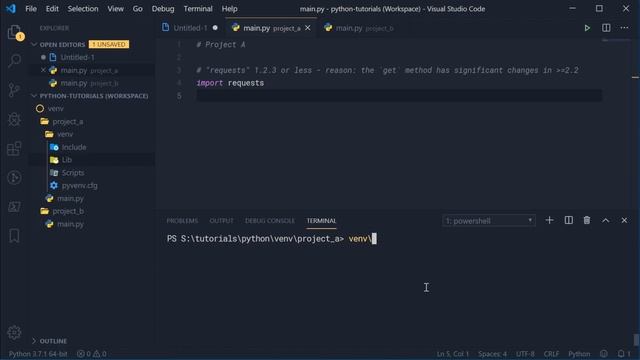Image resolution: width=640 pixels, height=360 pixels.
Task: Collapse the Python-Tutorials workspace section
Action: coord(93,96)
